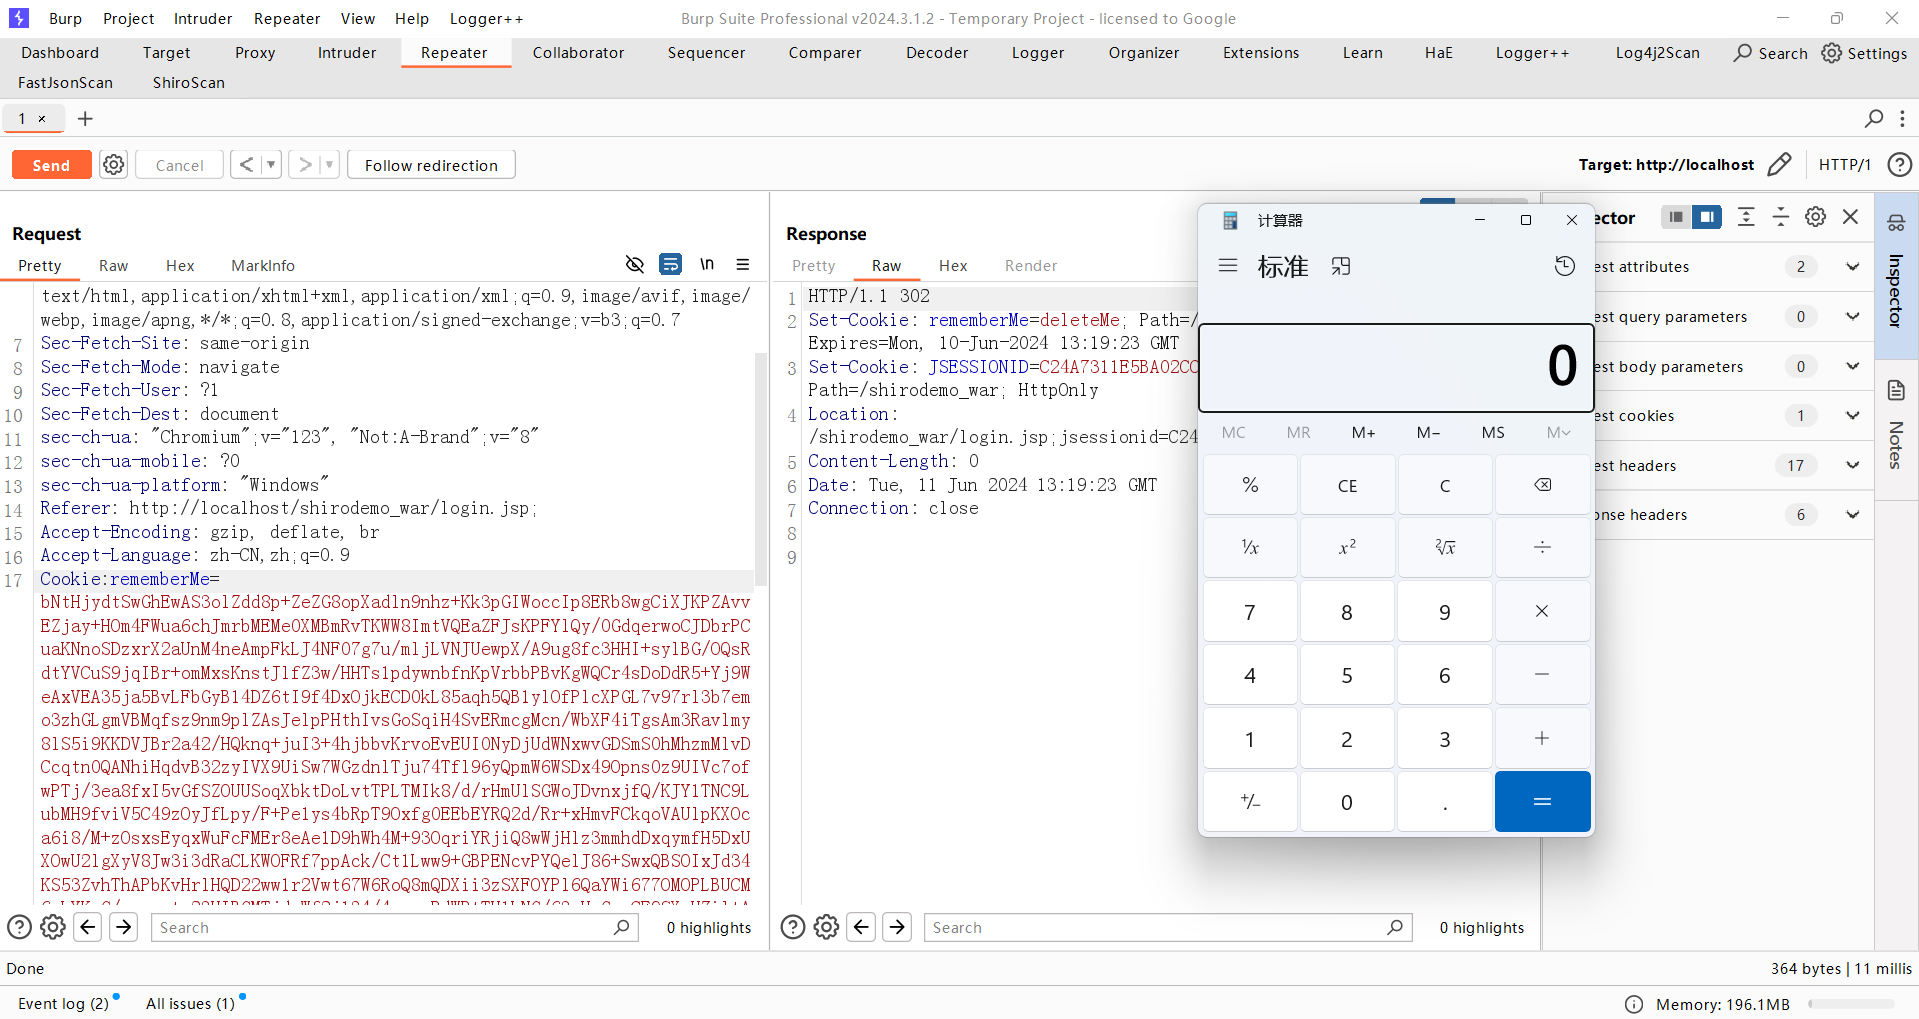
Task: Switch Request view to Hex
Action: coord(180,265)
